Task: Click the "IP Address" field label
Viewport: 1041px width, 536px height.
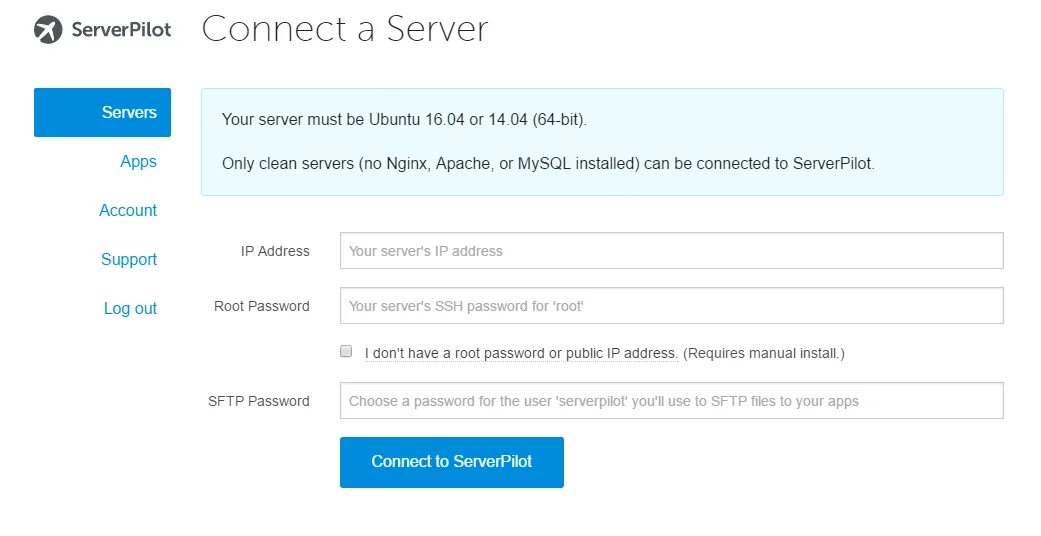Action: (x=275, y=251)
